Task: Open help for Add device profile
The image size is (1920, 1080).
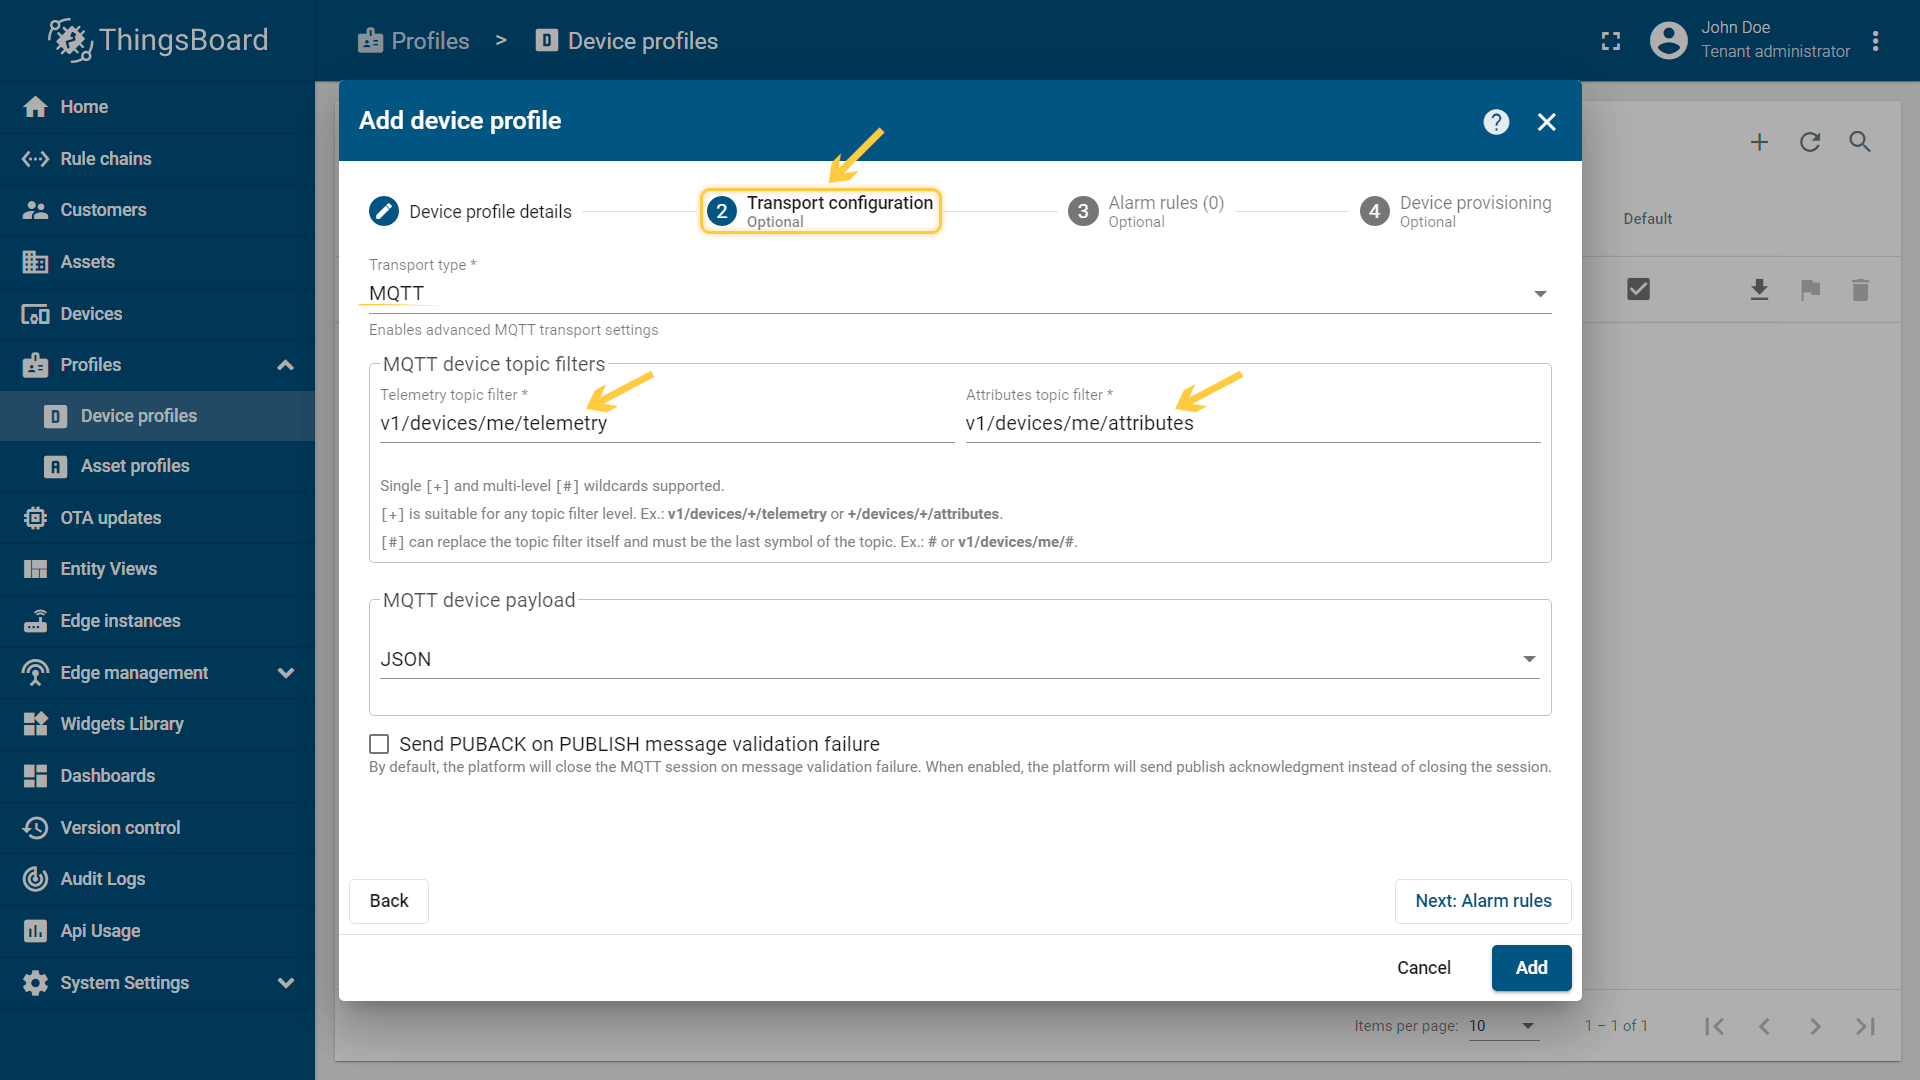Action: pyautogui.click(x=1496, y=122)
